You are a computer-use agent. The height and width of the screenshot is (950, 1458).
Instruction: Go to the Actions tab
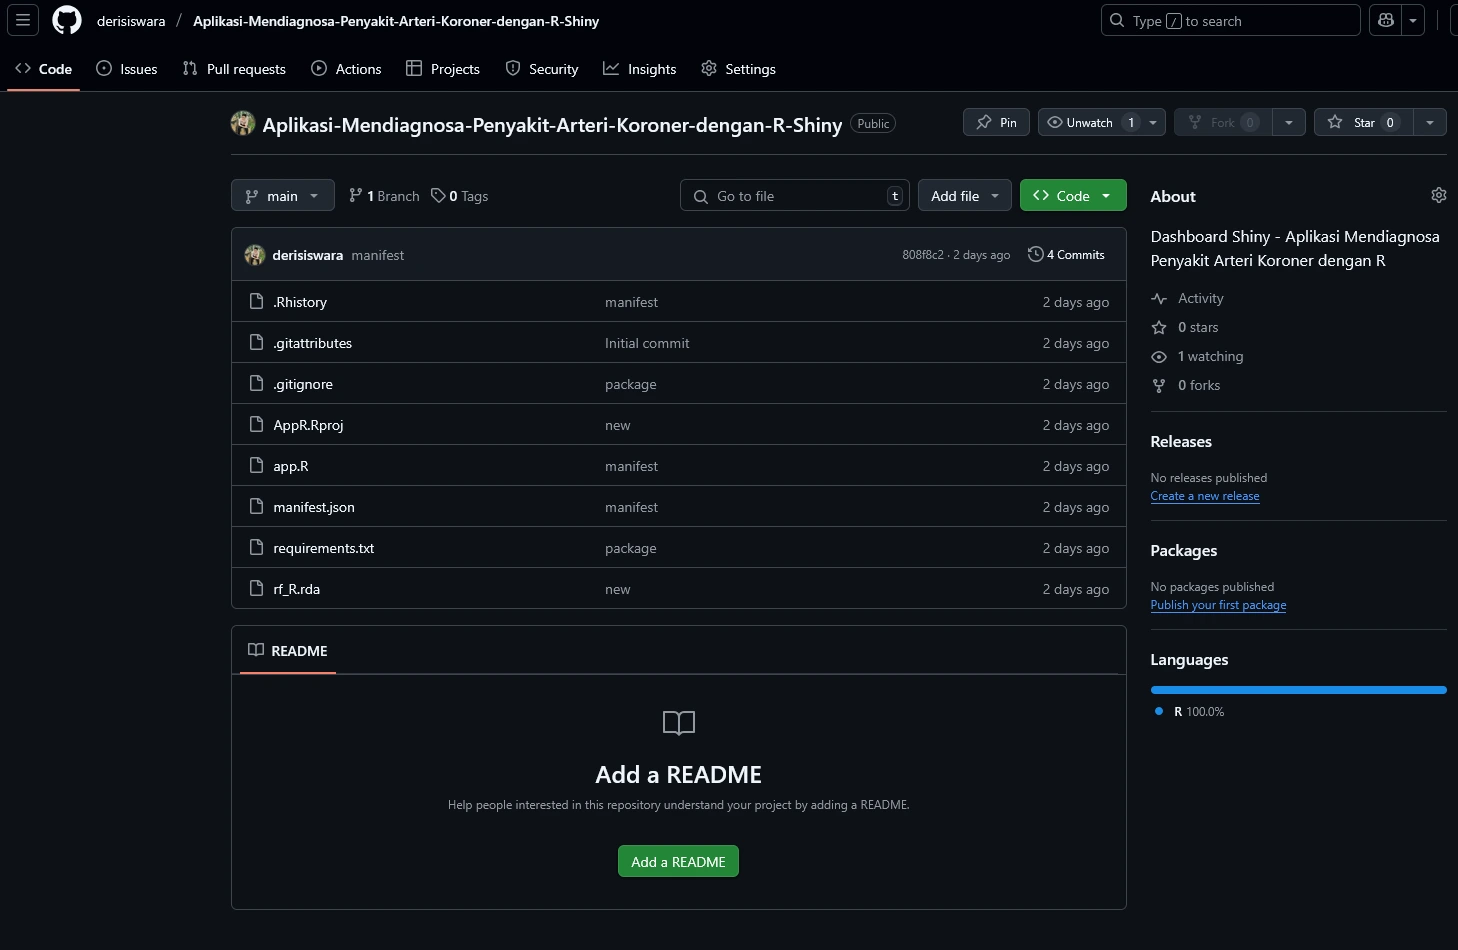346,69
